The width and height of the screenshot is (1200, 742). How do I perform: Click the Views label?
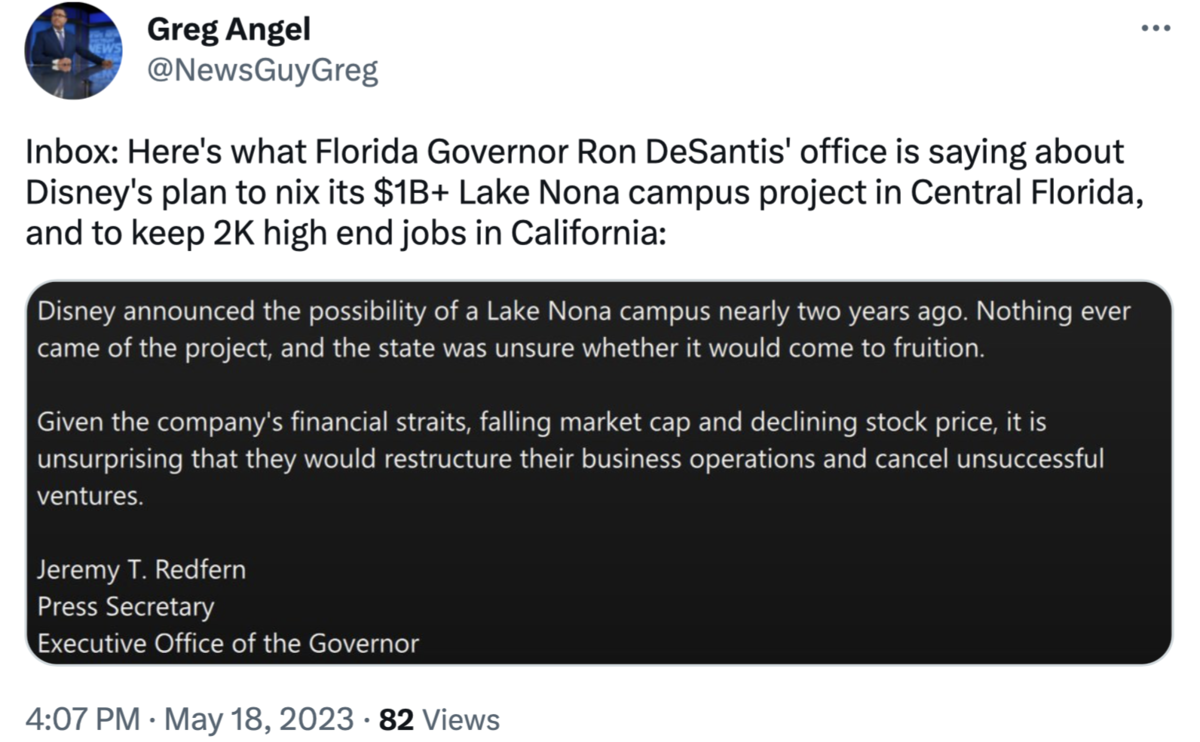(x=461, y=718)
